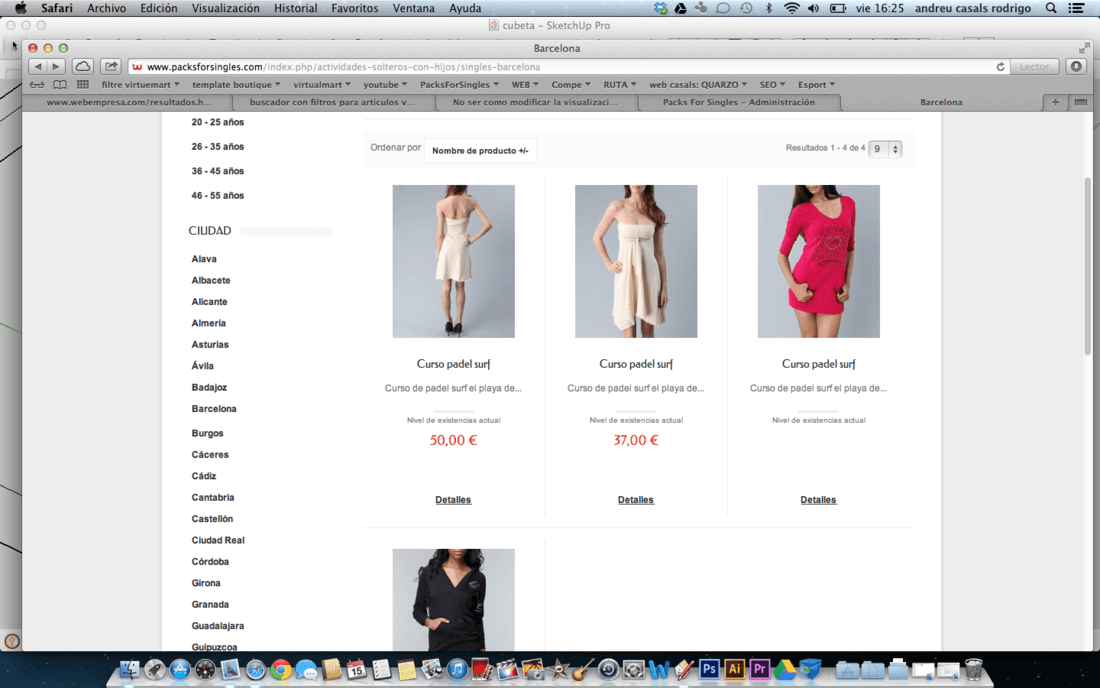Launch Illustrator from the Dock
Screen dimensions: 1100x688
pos(734,669)
